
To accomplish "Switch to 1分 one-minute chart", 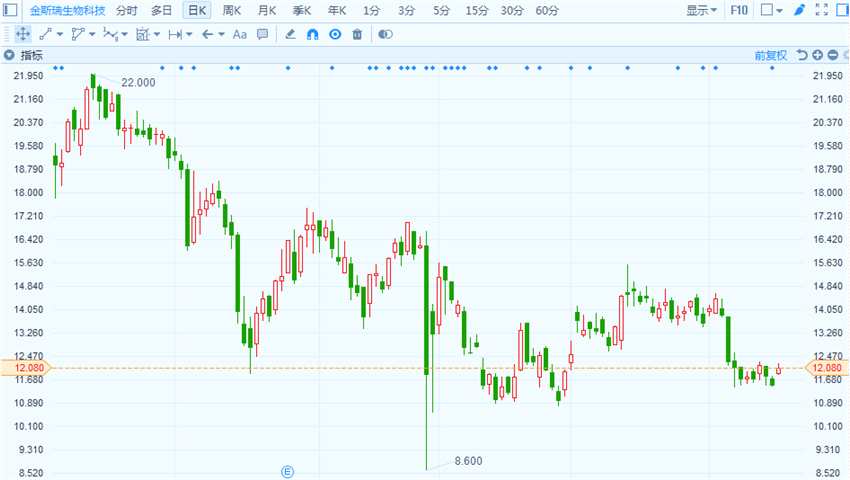I will (371, 10).
